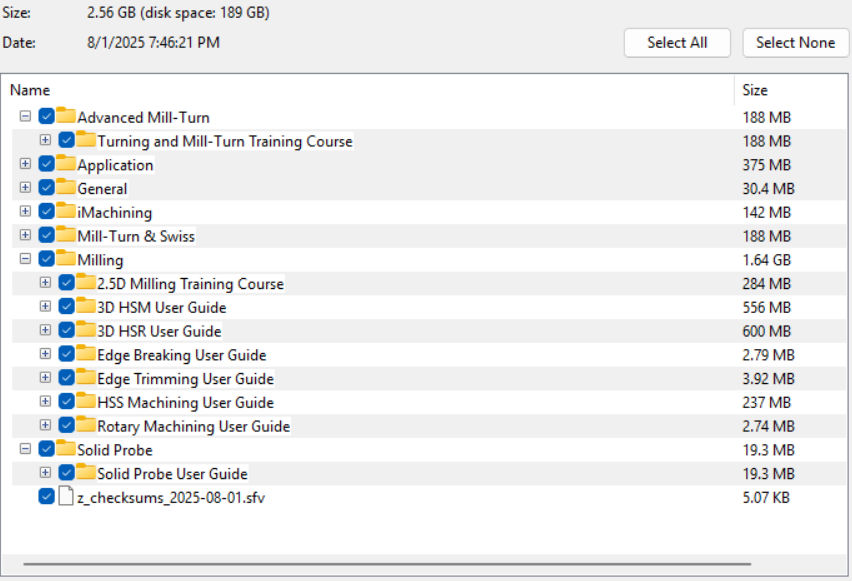Uncheck the Mill-Turn & Swiss folder
Image resolution: width=852 pixels, height=581 pixels.
[x=46, y=235]
